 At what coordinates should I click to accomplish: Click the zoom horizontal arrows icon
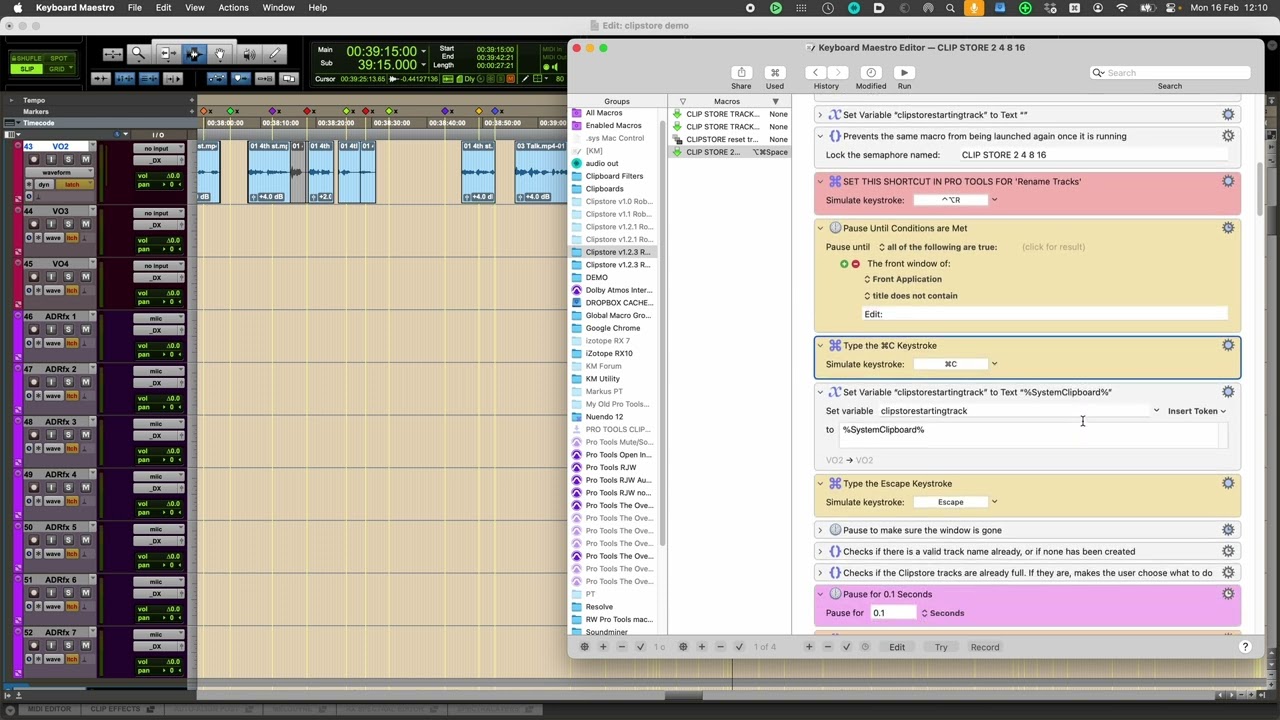pyautogui.click(x=113, y=54)
